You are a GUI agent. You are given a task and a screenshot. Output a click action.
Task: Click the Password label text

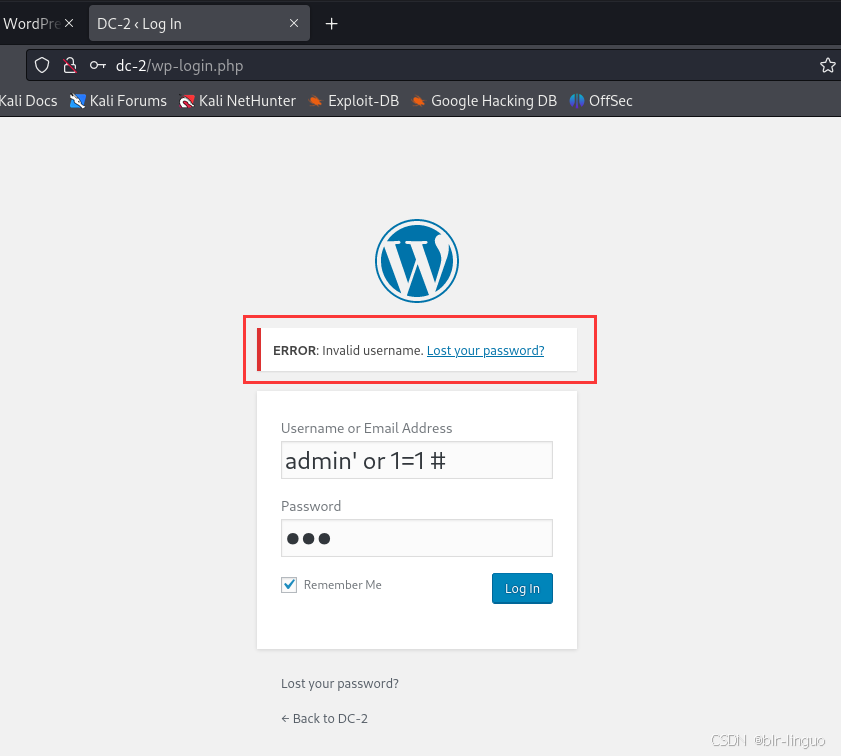[x=311, y=506]
